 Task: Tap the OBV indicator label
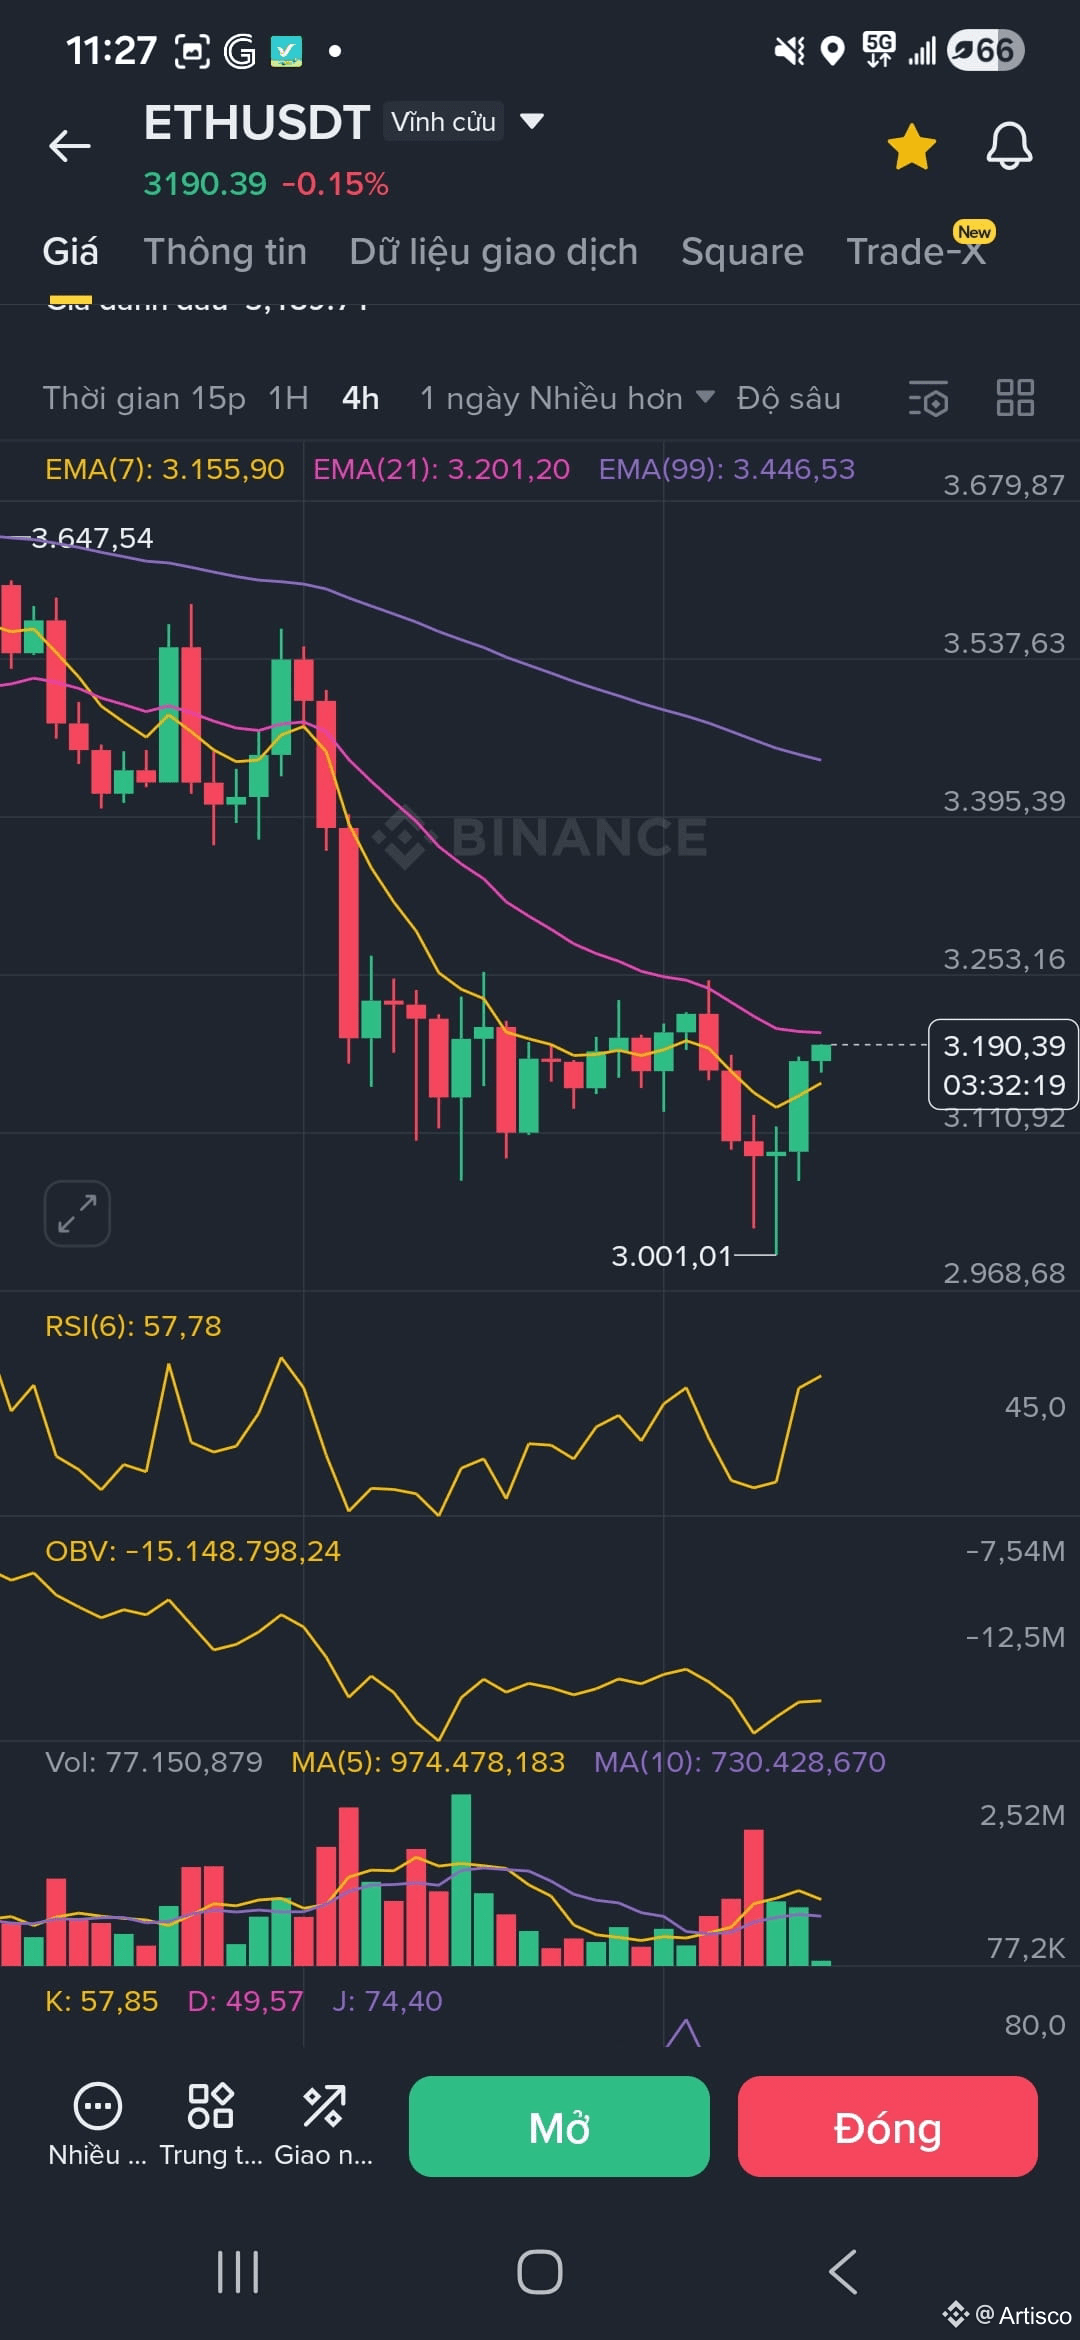(193, 1551)
